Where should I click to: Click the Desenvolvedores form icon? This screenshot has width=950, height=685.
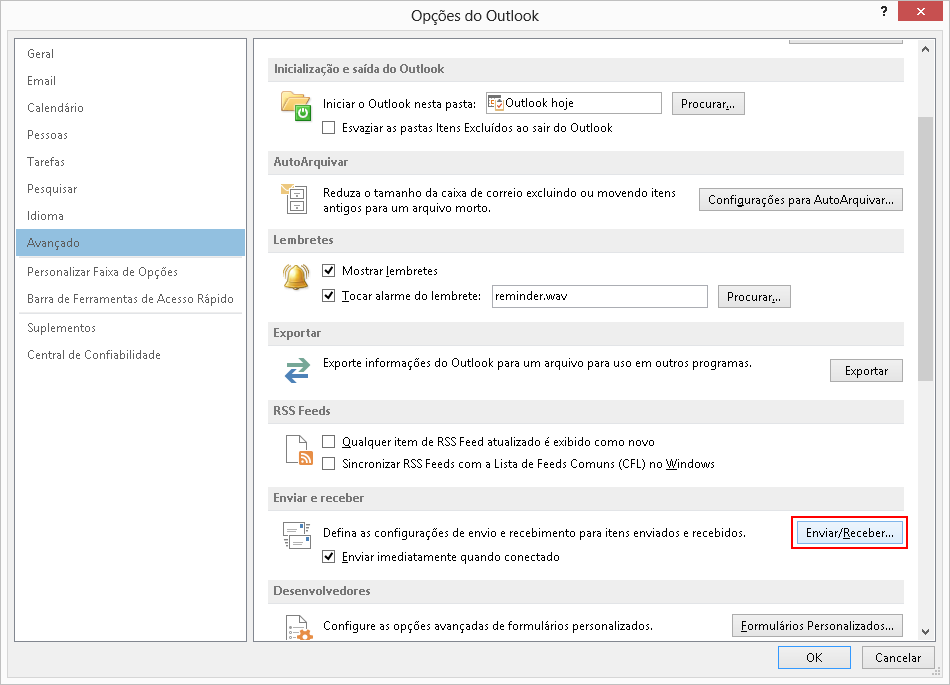(x=299, y=628)
